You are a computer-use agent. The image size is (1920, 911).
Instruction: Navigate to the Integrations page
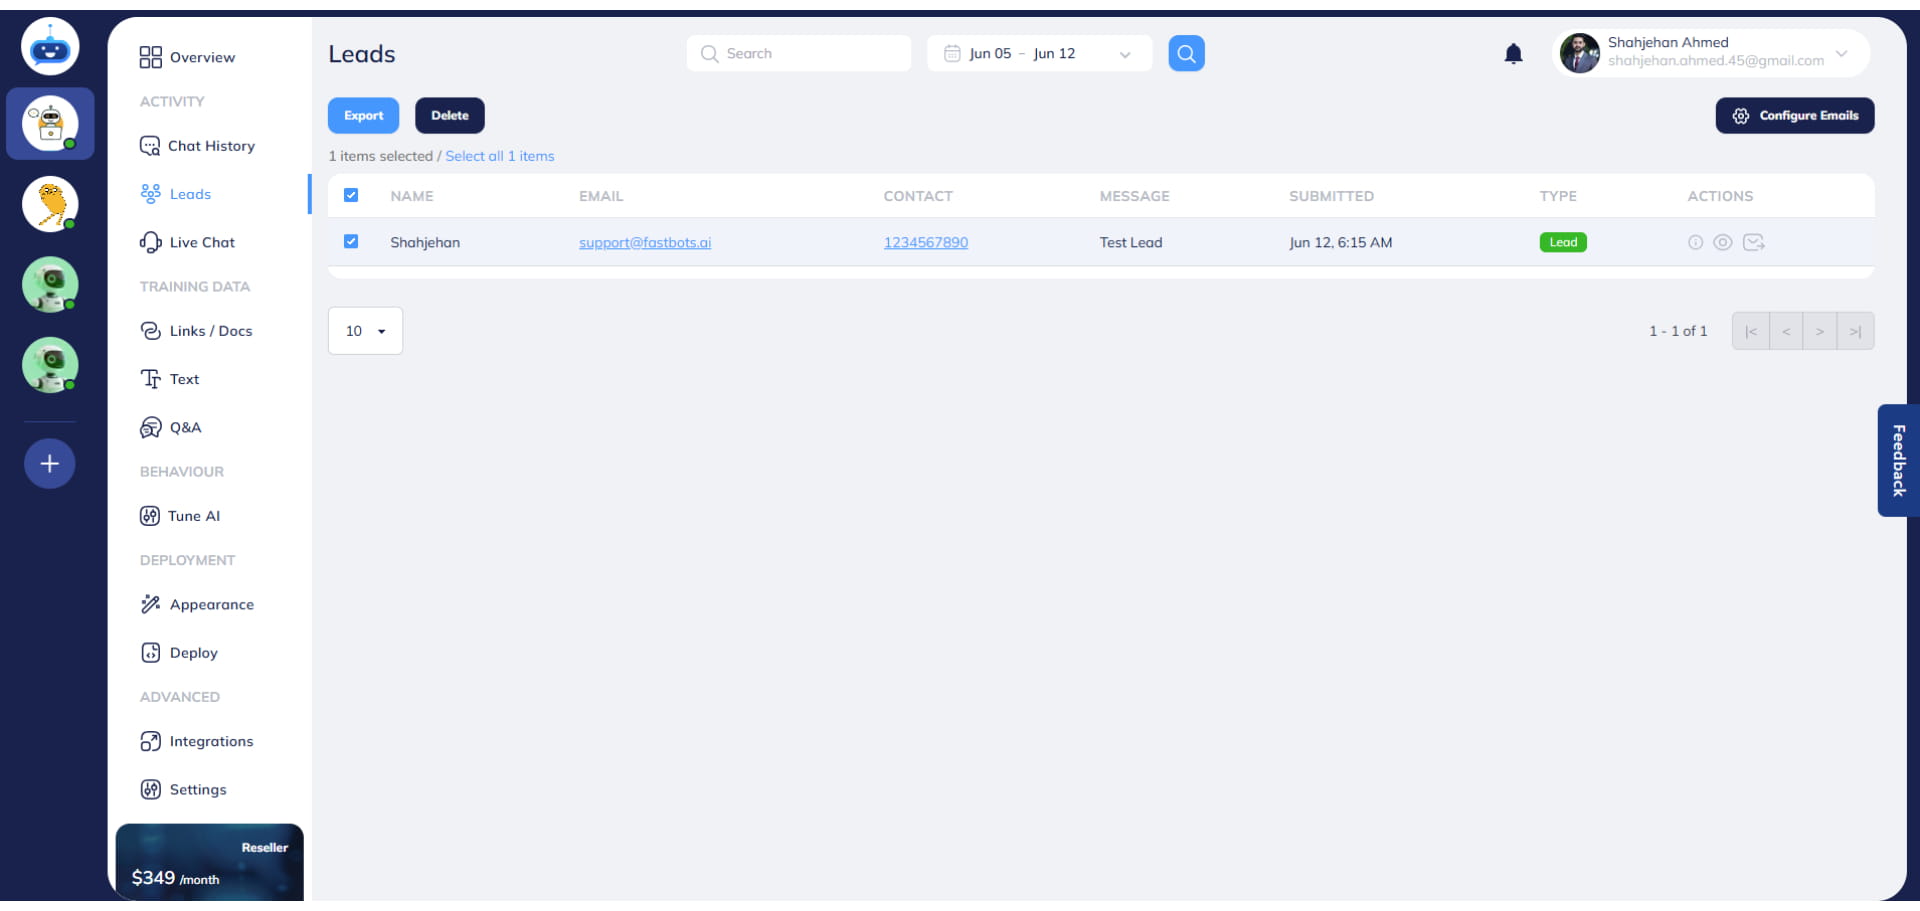coord(210,741)
